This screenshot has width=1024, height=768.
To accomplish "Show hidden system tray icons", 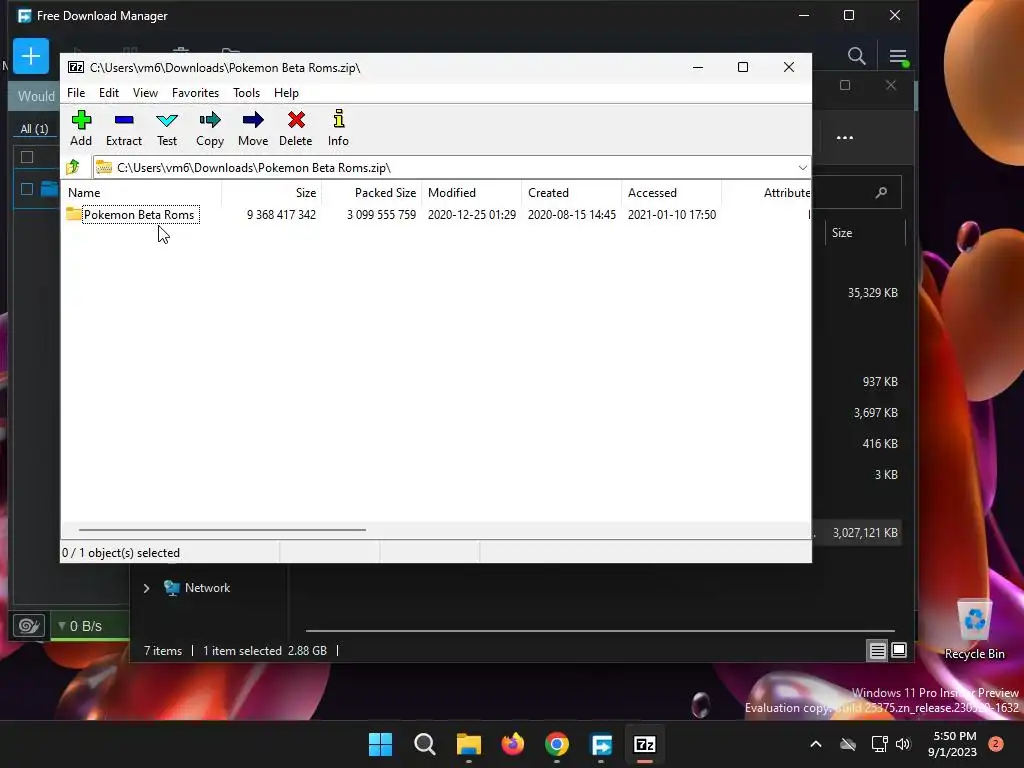I will click(816, 744).
